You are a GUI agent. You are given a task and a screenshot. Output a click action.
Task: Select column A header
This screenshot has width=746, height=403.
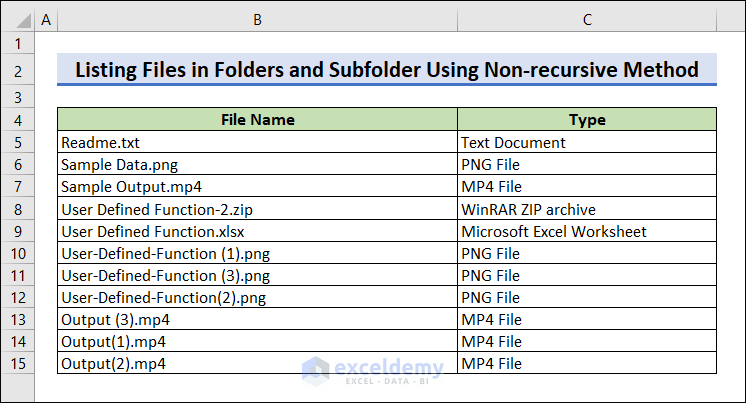click(46, 19)
